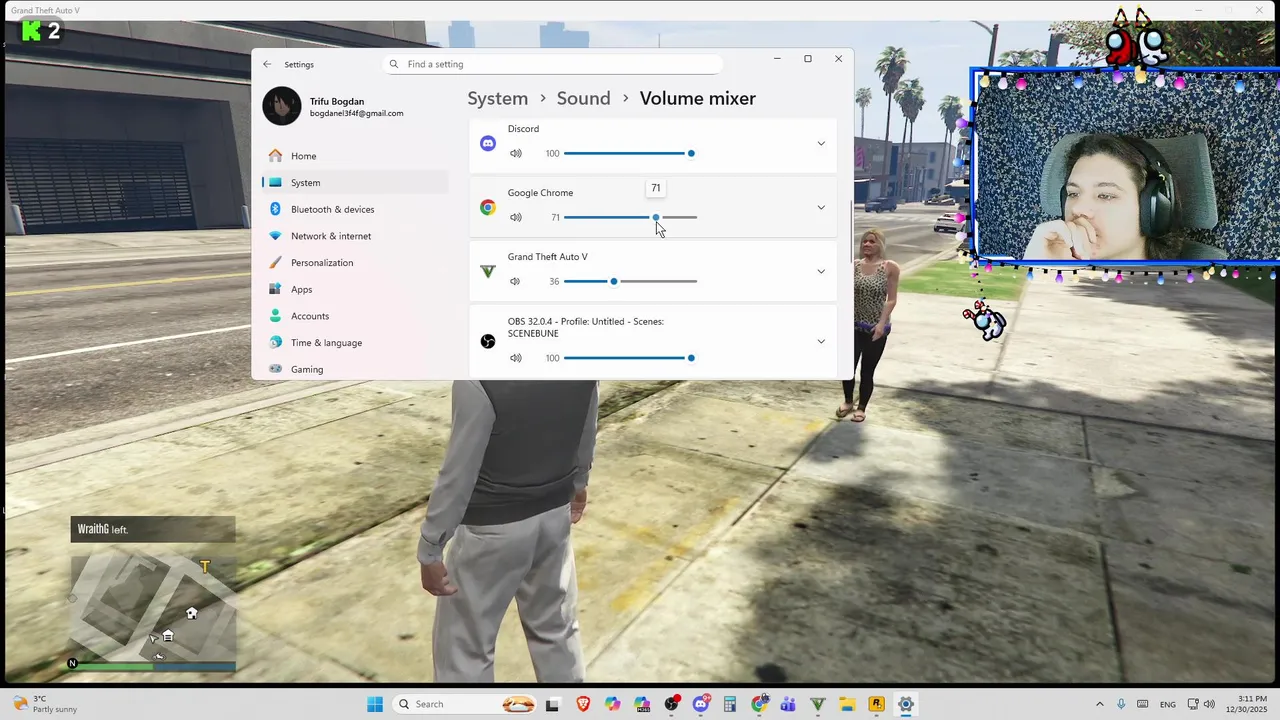Mute Google Chrome via its speaker icon
This screenshot has height=720, width=1280.
[x=516, y=217]
